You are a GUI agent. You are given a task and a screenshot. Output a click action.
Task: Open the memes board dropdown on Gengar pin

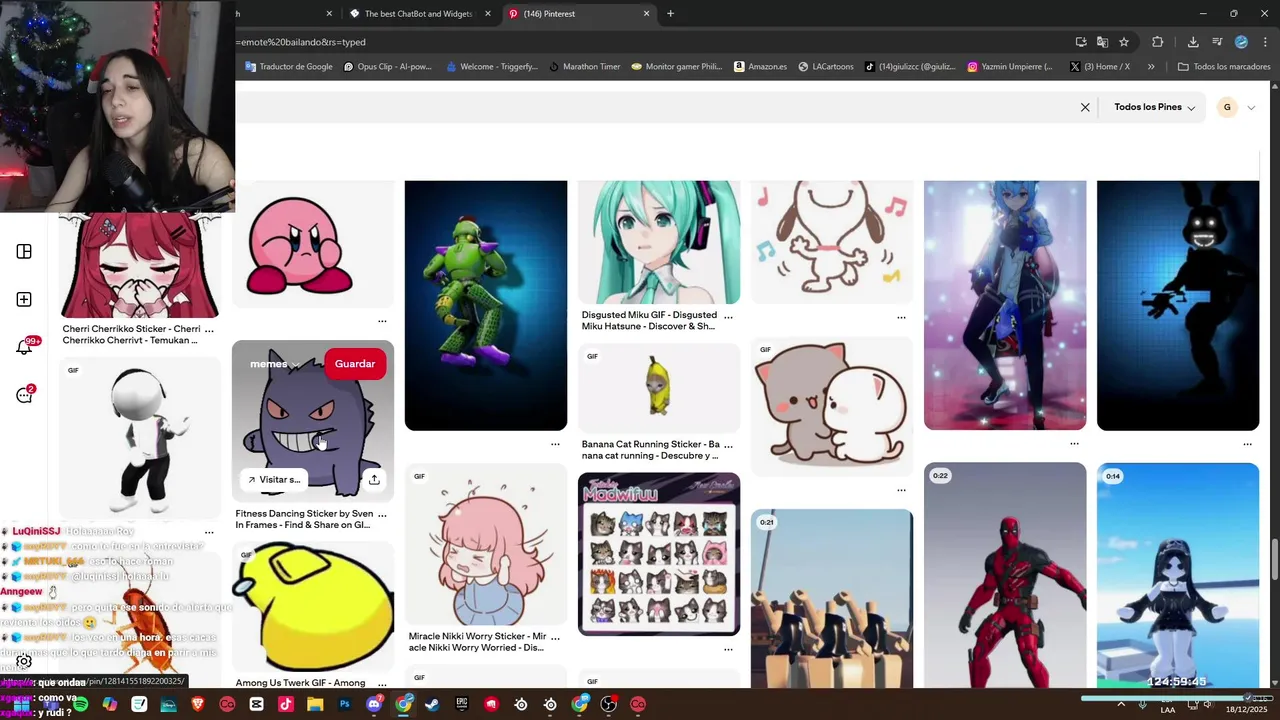pyautogui.click(x=275, y=364)
